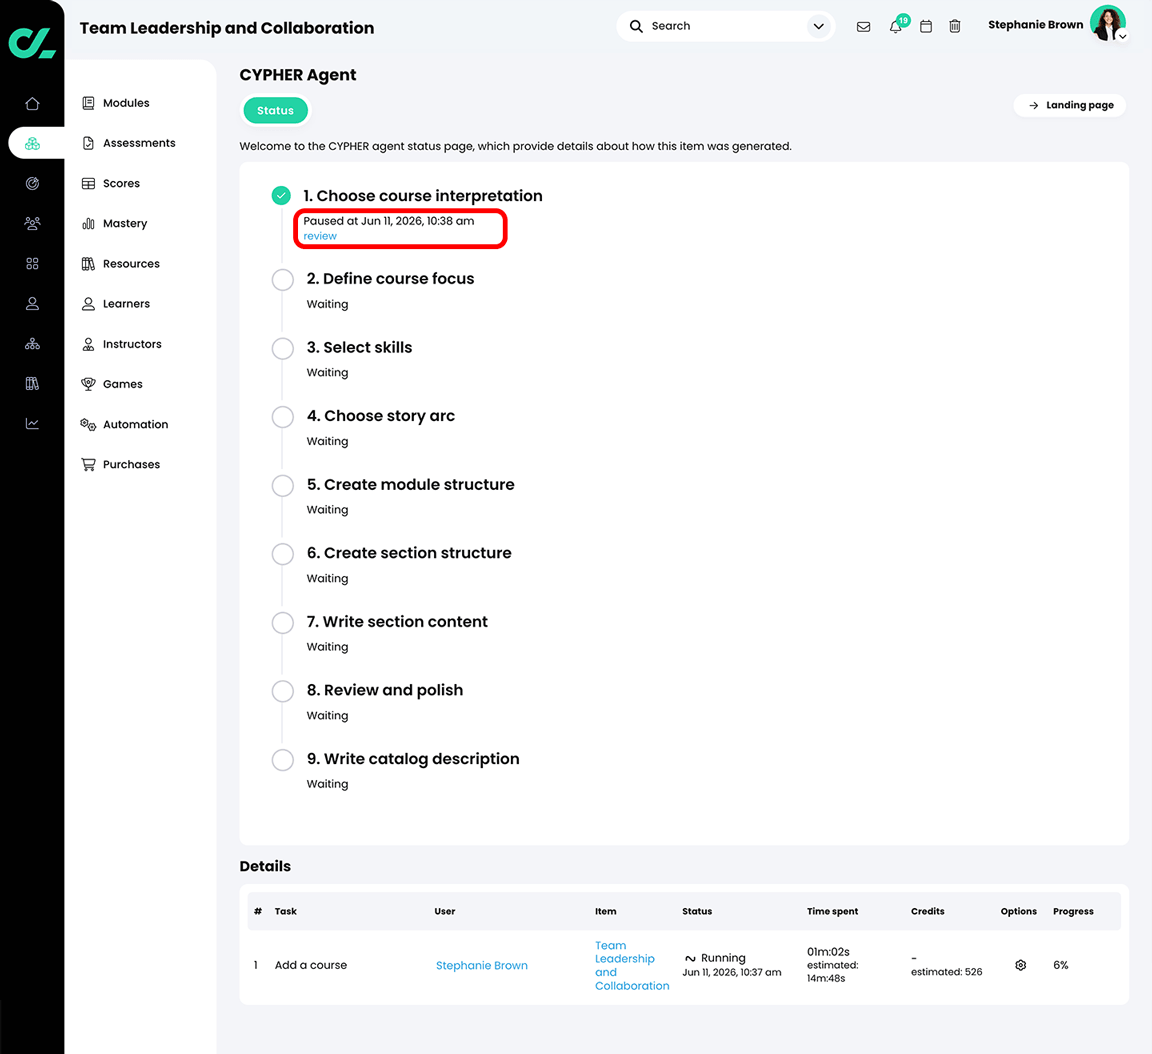Open the Stephanie Brown user link in table
The width and height of the screenshot is (1152, 1054).
[x=481, y=965]
